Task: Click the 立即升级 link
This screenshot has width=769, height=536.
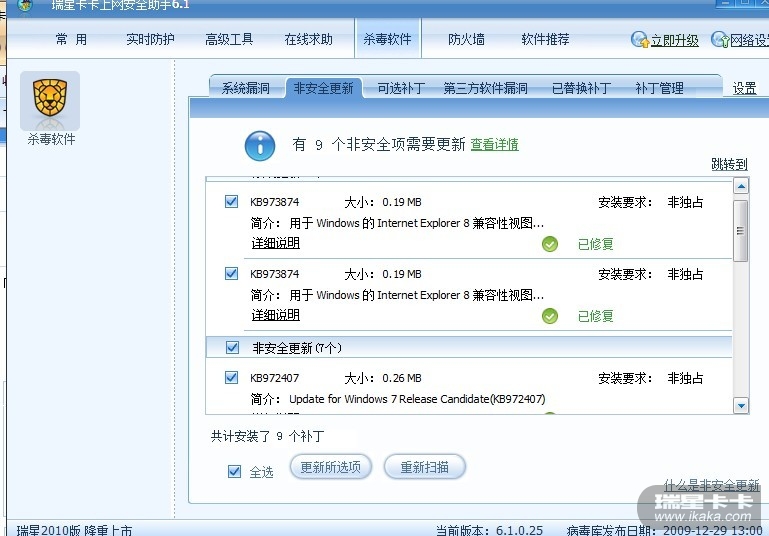Action: click(675, 40)
